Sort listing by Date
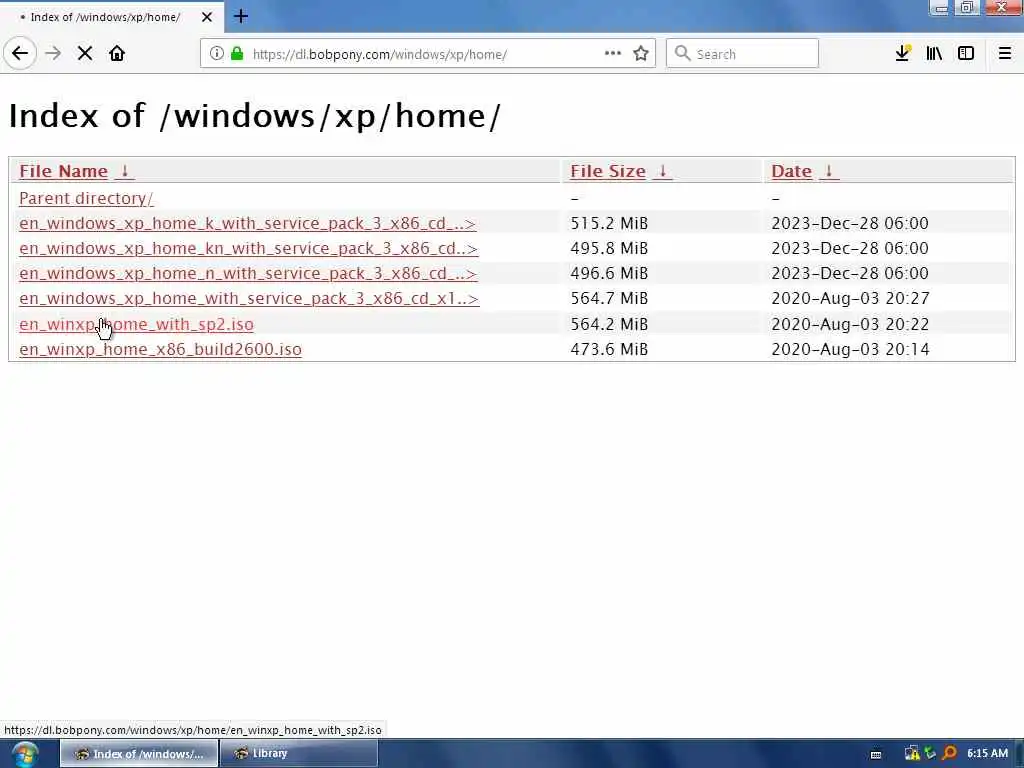 (792, 171)
